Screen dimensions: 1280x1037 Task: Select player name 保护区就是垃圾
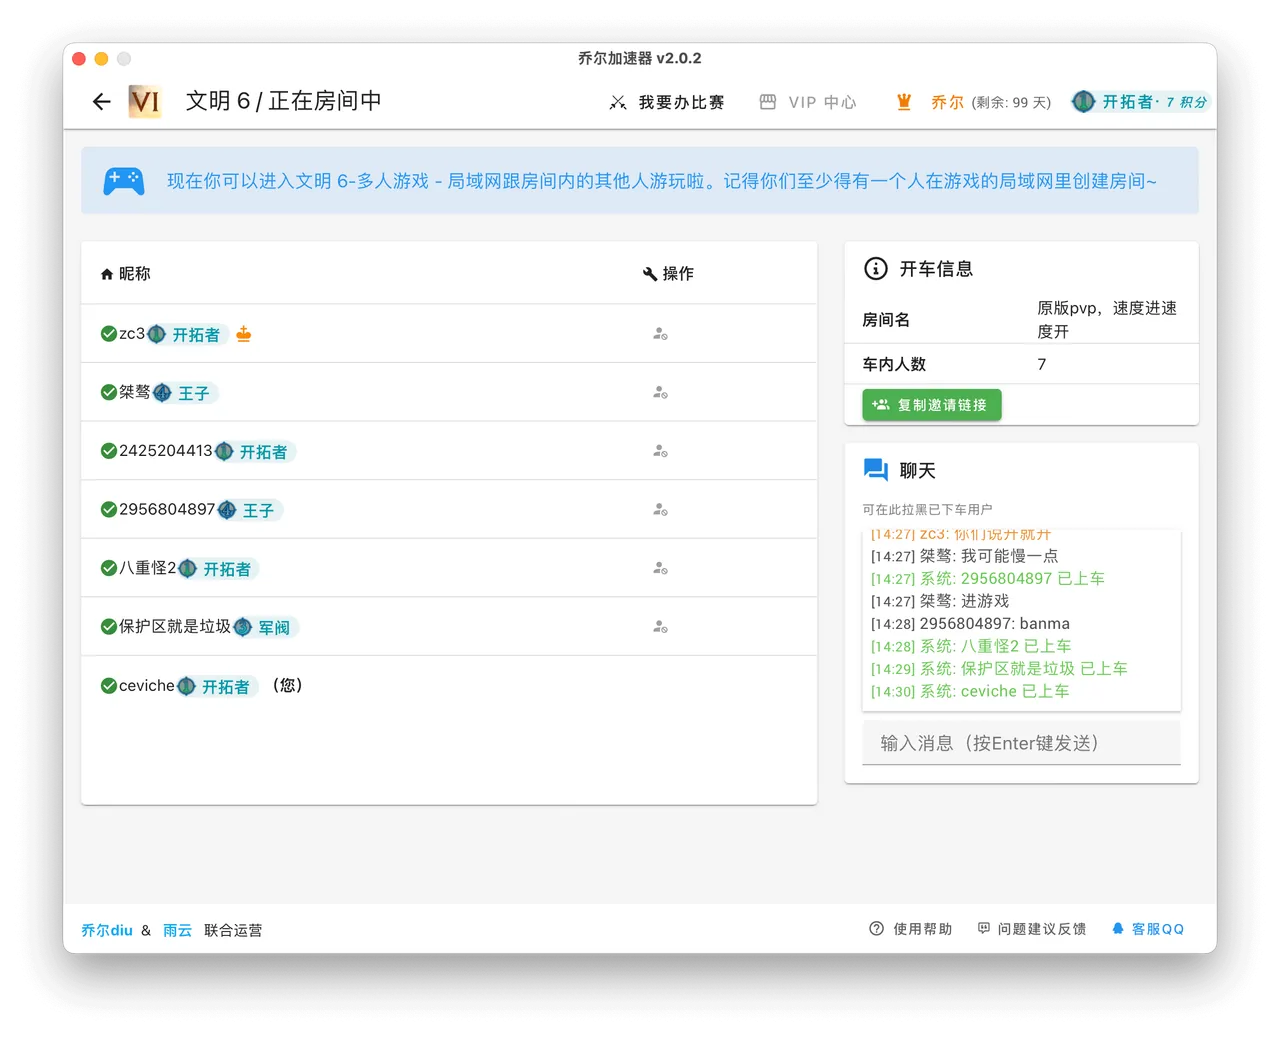175,627
